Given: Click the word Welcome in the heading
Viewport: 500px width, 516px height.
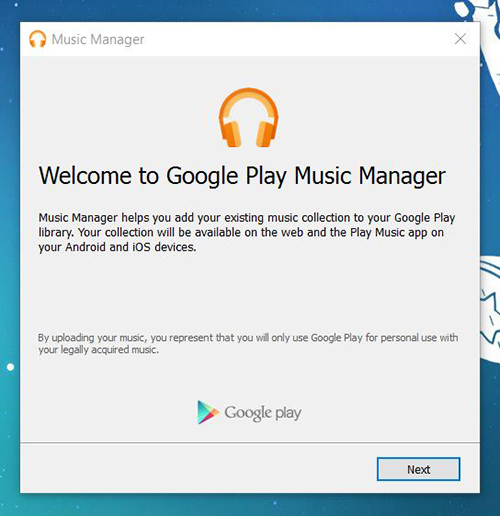Looking at the screenshot, I should point(85,176).
